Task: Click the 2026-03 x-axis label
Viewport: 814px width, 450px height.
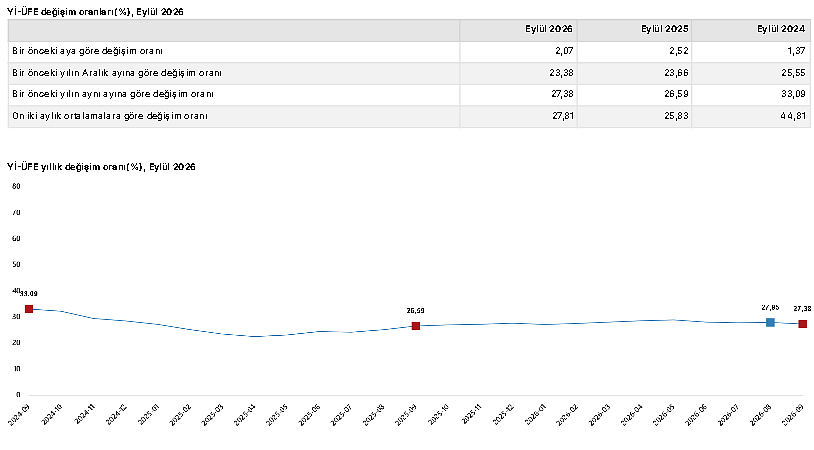Action: click(599, 415)
